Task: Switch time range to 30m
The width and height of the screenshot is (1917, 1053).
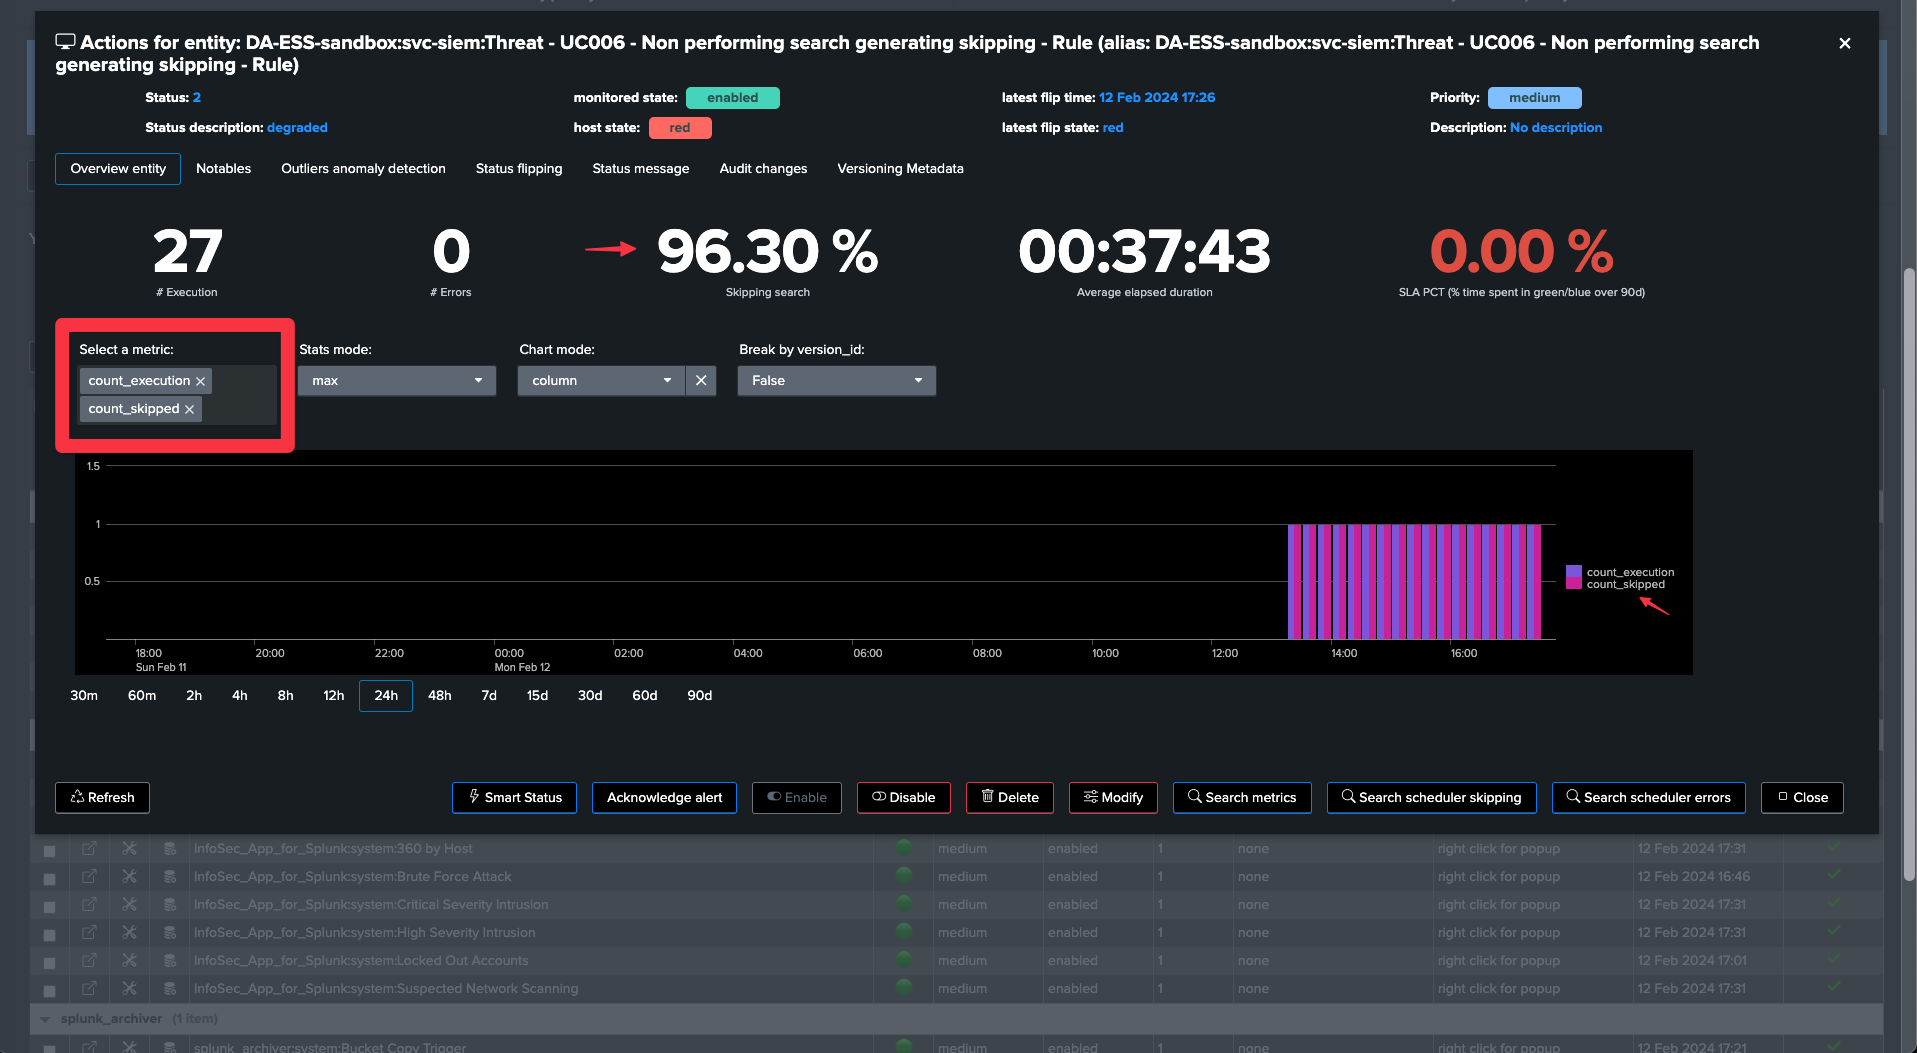Action: coord(84,695)
